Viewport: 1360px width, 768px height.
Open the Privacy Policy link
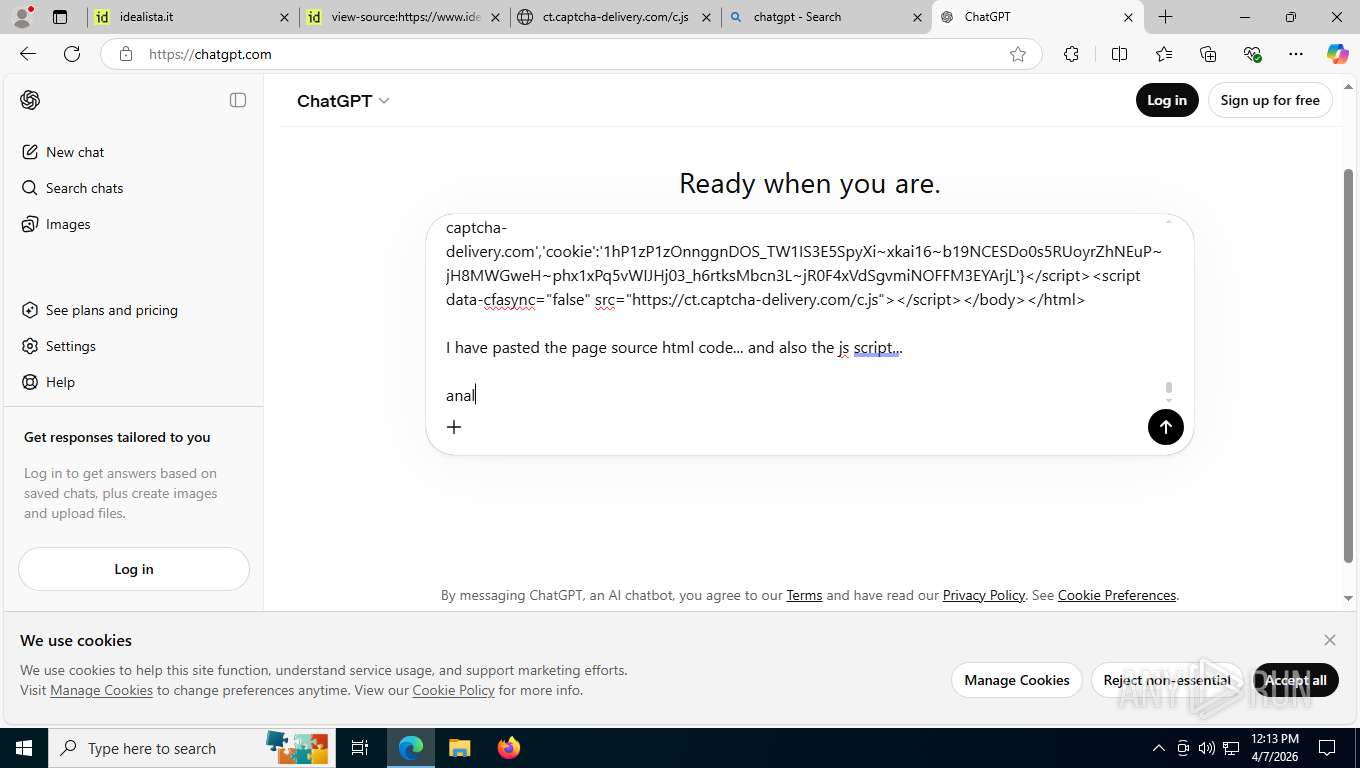(x=984, y=595)
